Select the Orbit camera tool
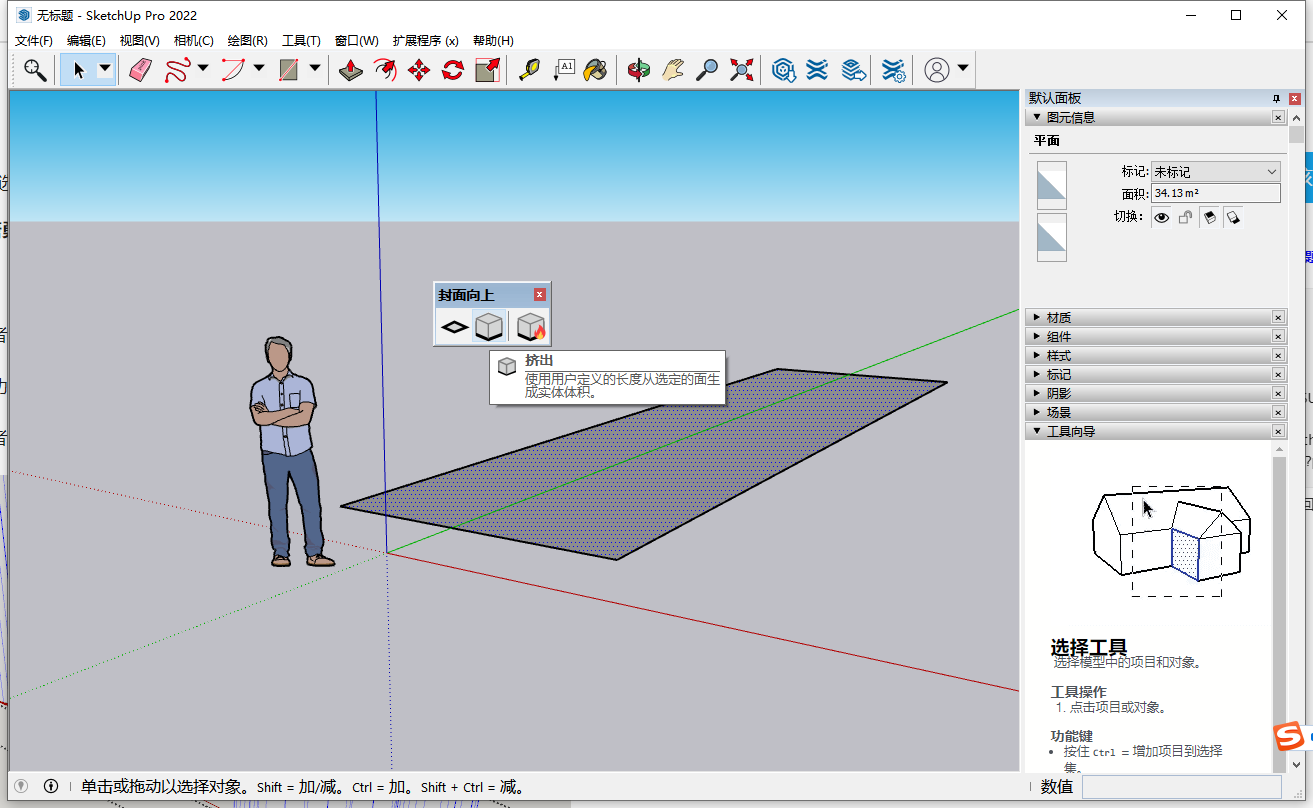This screenshot has height=808, width=1313. tap(639, 69)
